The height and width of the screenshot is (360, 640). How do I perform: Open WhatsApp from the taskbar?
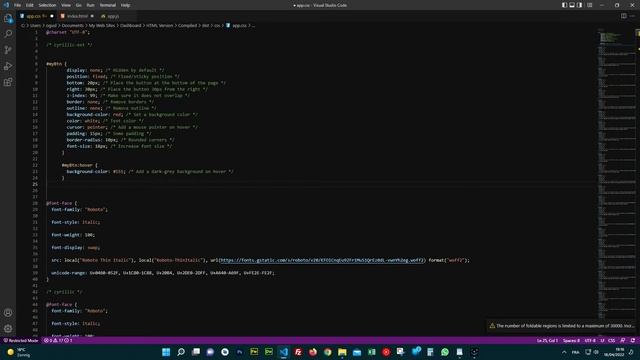pyautogui.click(x=445, y=352)
